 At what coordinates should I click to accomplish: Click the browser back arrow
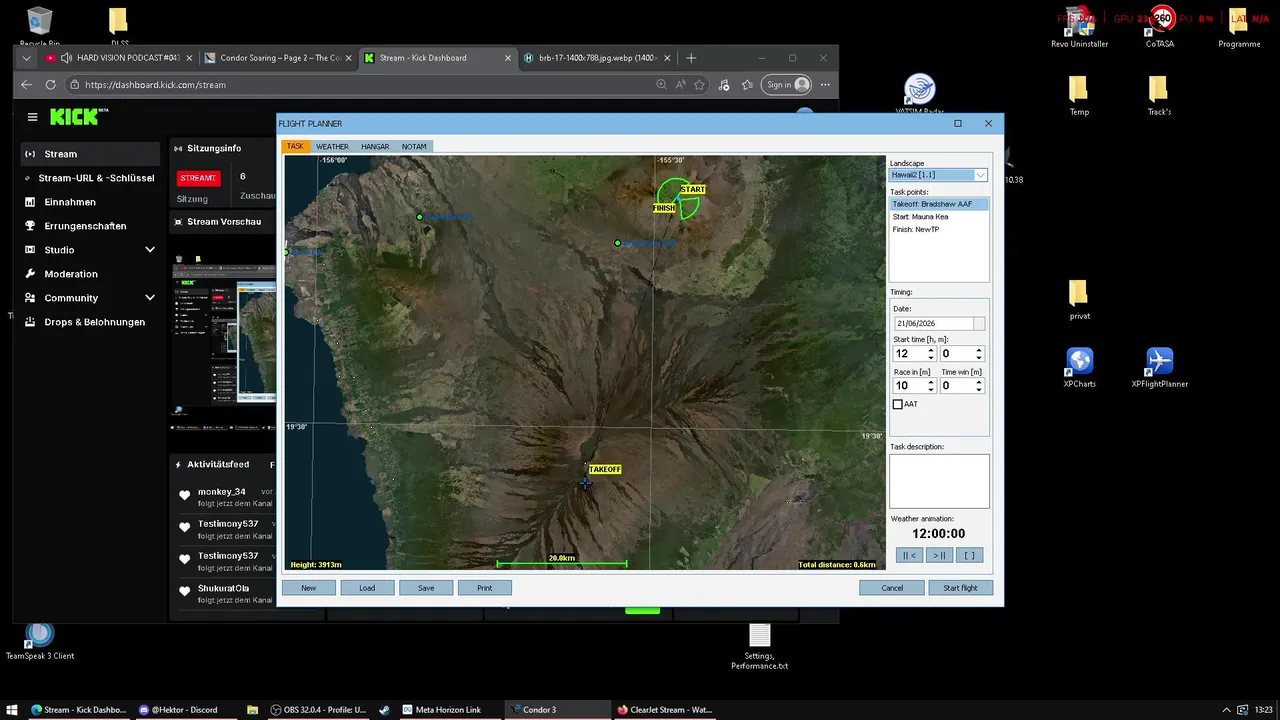pos(26,85)
